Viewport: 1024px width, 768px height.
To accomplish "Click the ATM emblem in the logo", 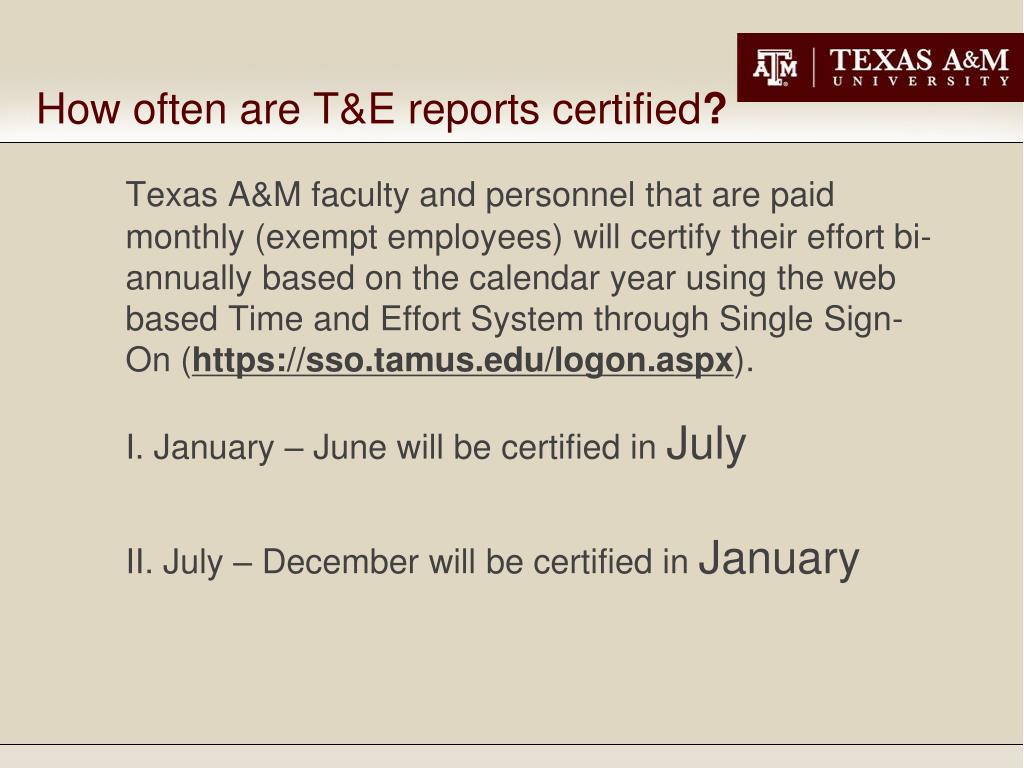I will click(775, 67).
